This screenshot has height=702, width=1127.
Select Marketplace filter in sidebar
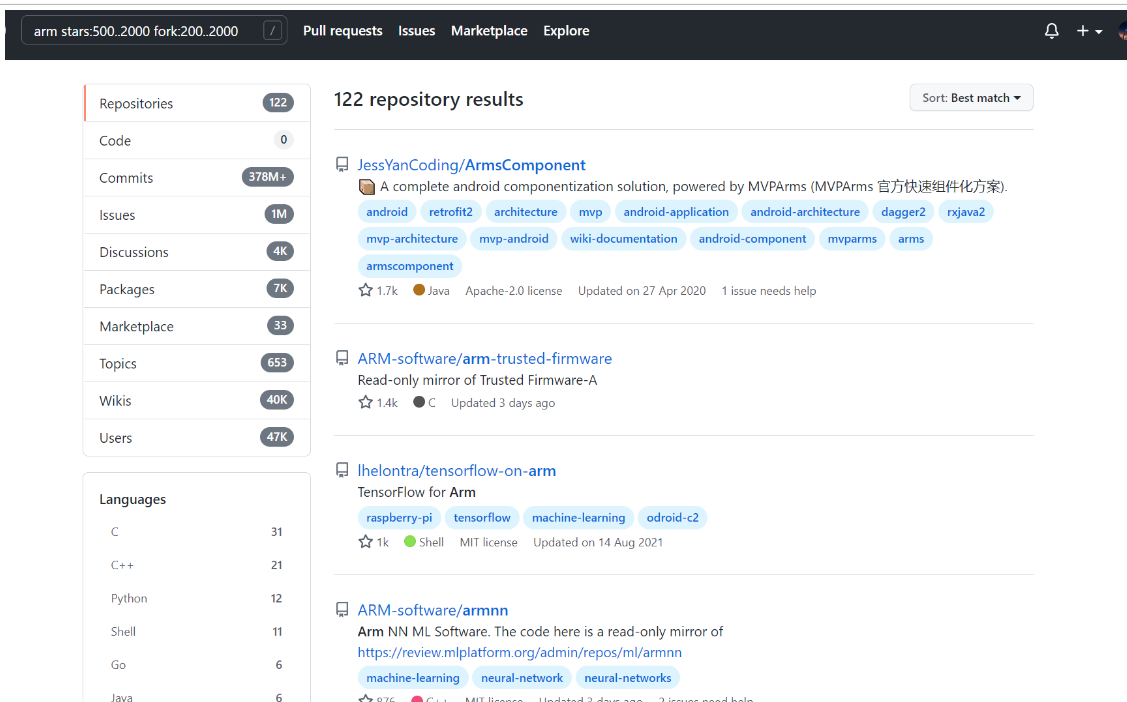(x=197, y=326)
